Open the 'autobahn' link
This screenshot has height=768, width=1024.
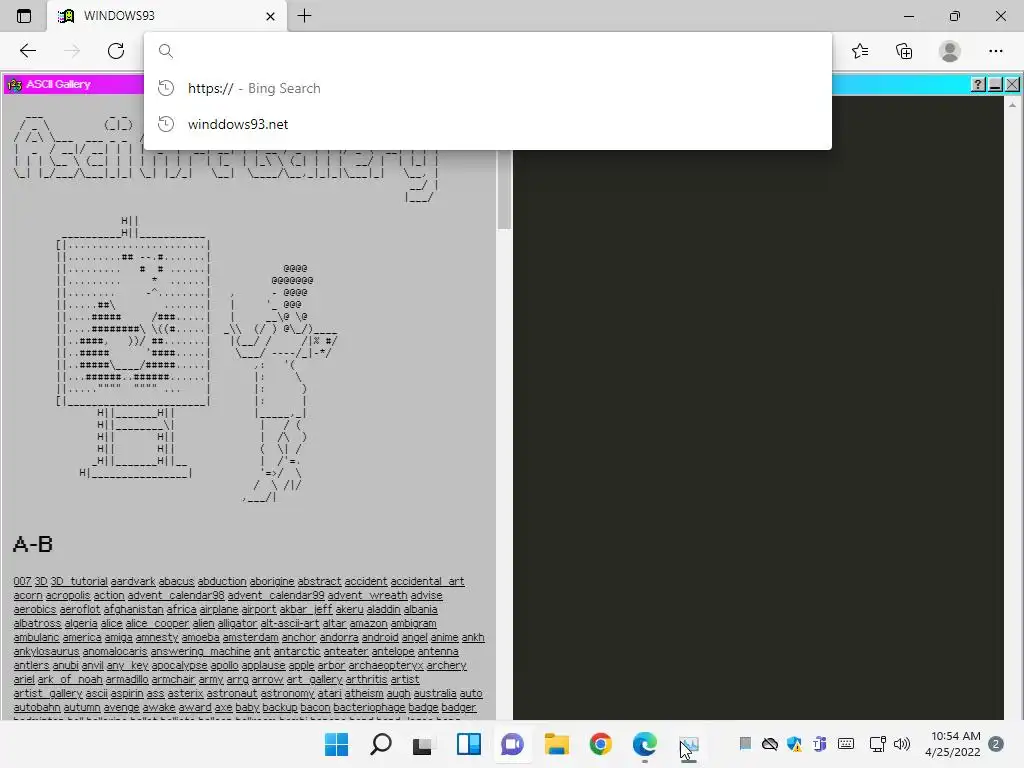coord(37,707)
